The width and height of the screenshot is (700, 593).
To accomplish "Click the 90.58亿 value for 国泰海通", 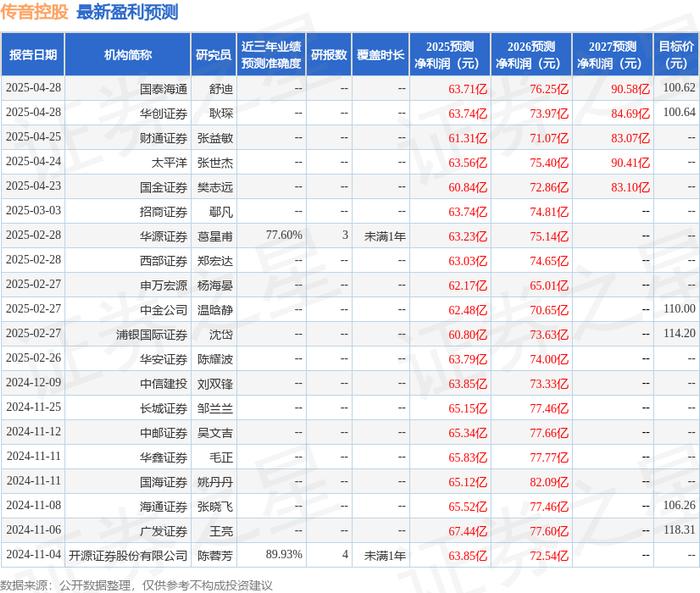I will [630, 89].
